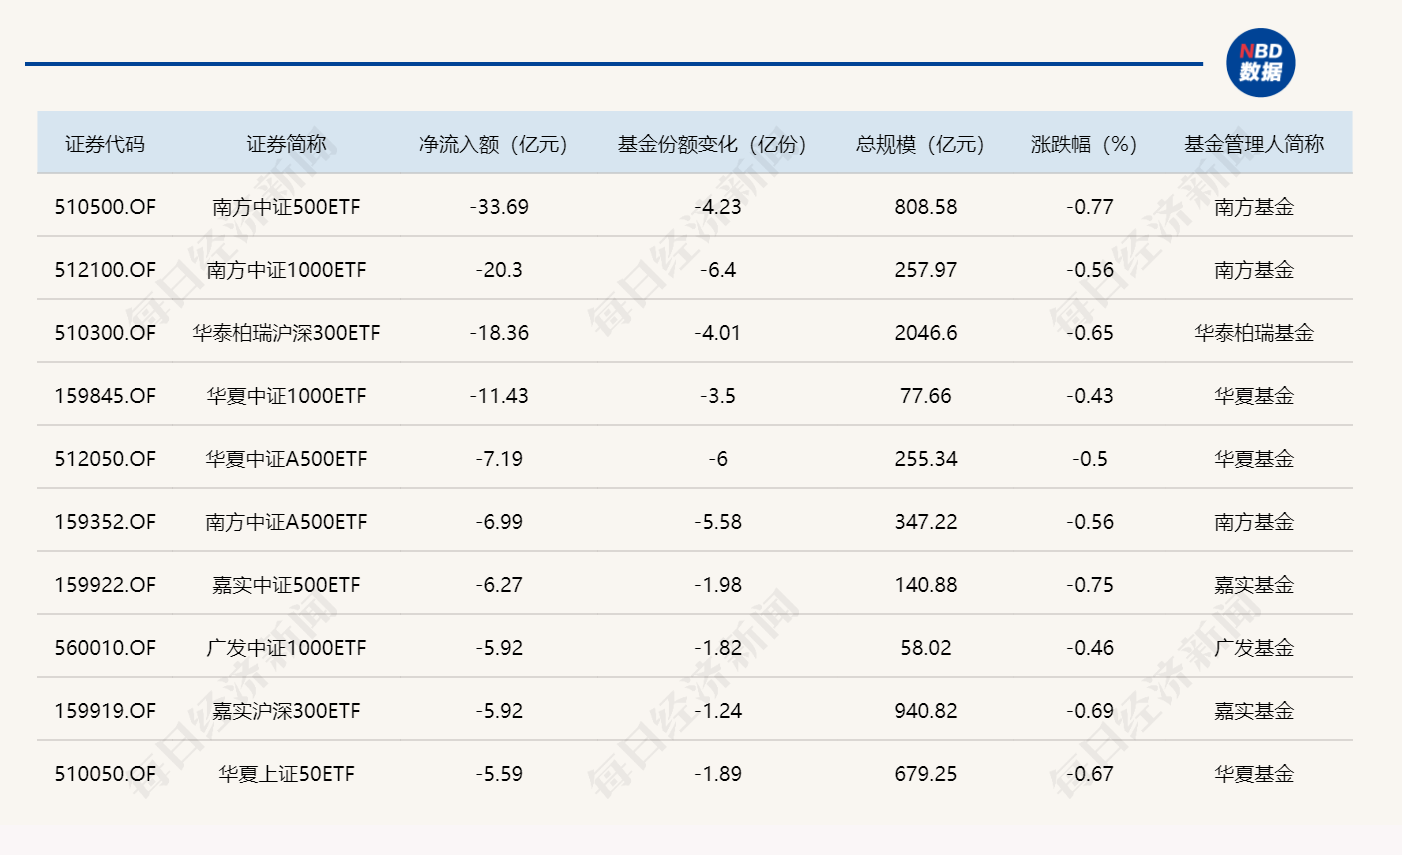Viewport: 1402px width, 855px height.
Task: Click the 净流入额（亿元）column header
Action: [x=493, y=143]
